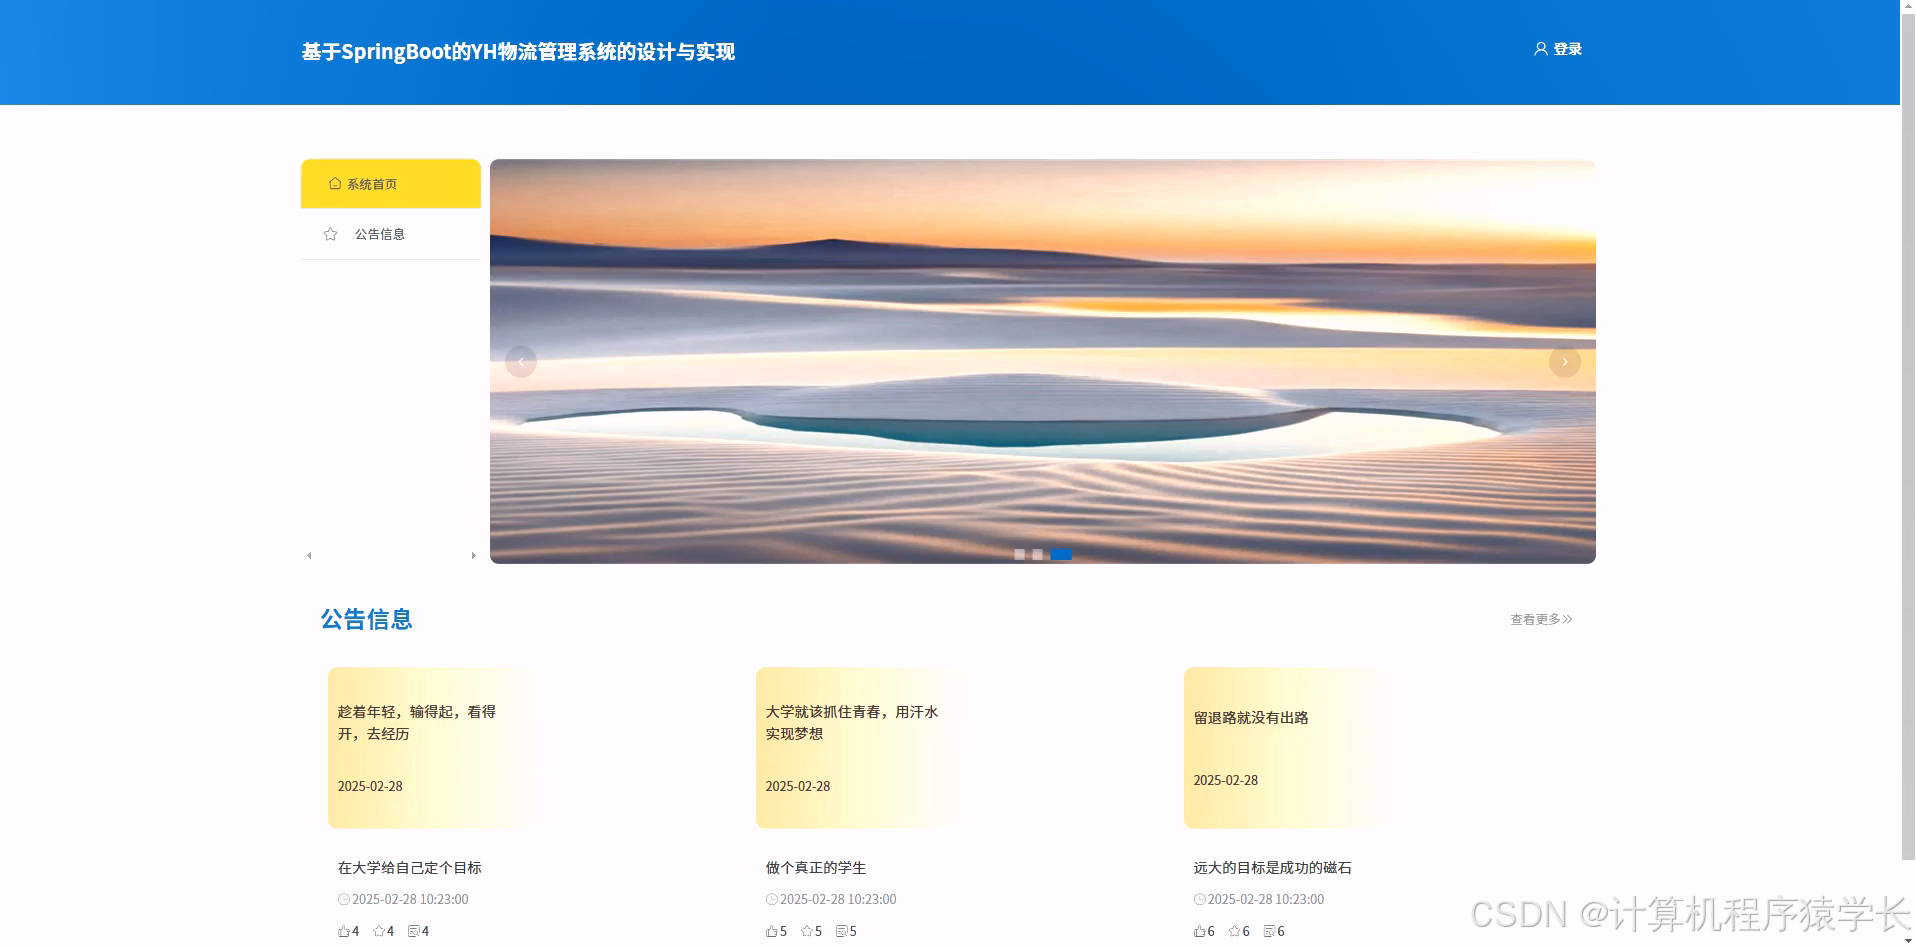
Task: Click the user icon next to 登录
Action: pyautogui.click(x=1541, y=48)
